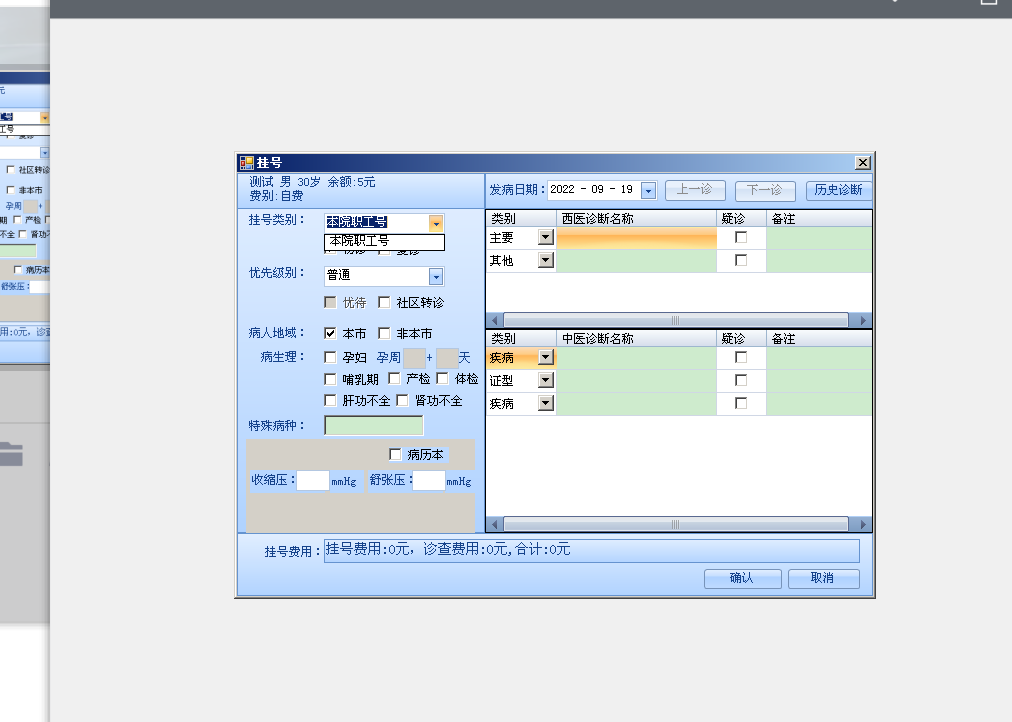Click the 中医 table horizontal scrollbar thumb
This screenshot has width=1012, height=722.
pyautogui.click(x=676, y=525)
